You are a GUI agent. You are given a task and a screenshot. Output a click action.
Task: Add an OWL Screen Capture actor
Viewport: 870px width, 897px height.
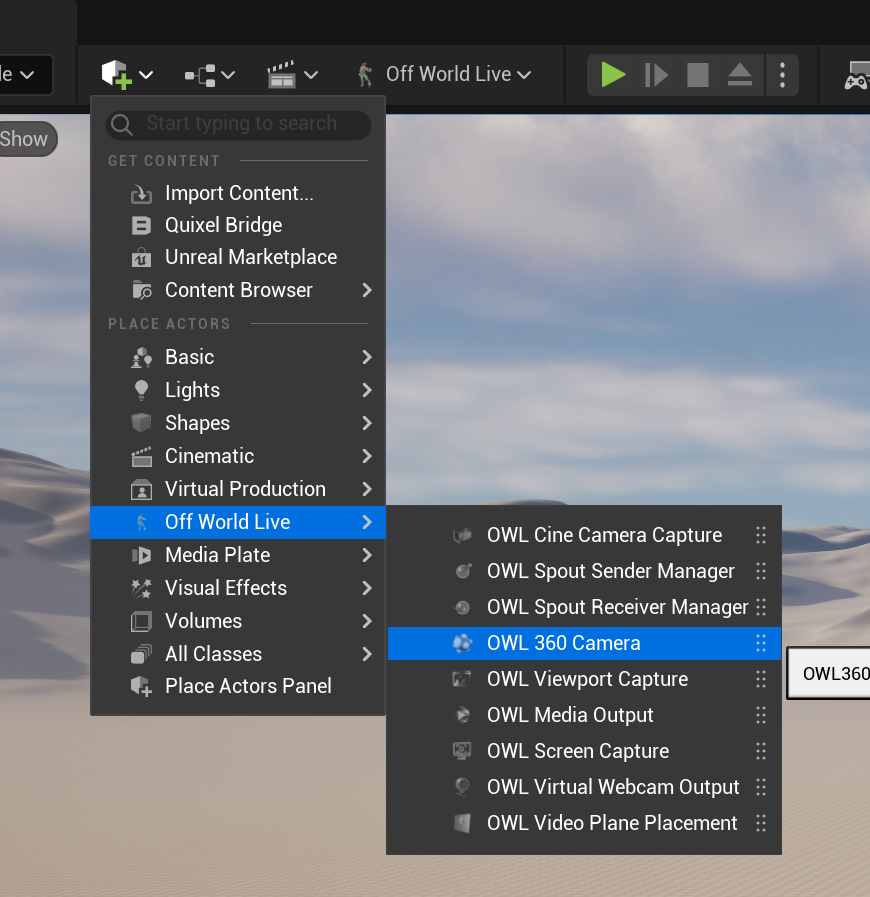tap(584, 752)
